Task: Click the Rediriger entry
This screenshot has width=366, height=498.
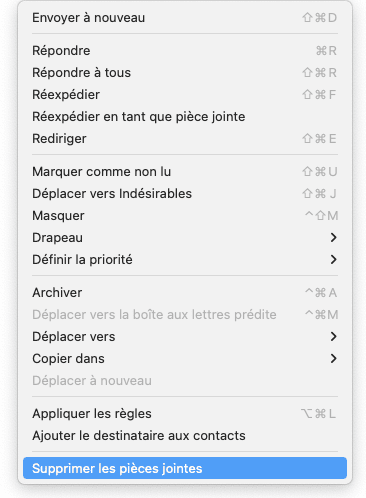Action: click(185, 139)
